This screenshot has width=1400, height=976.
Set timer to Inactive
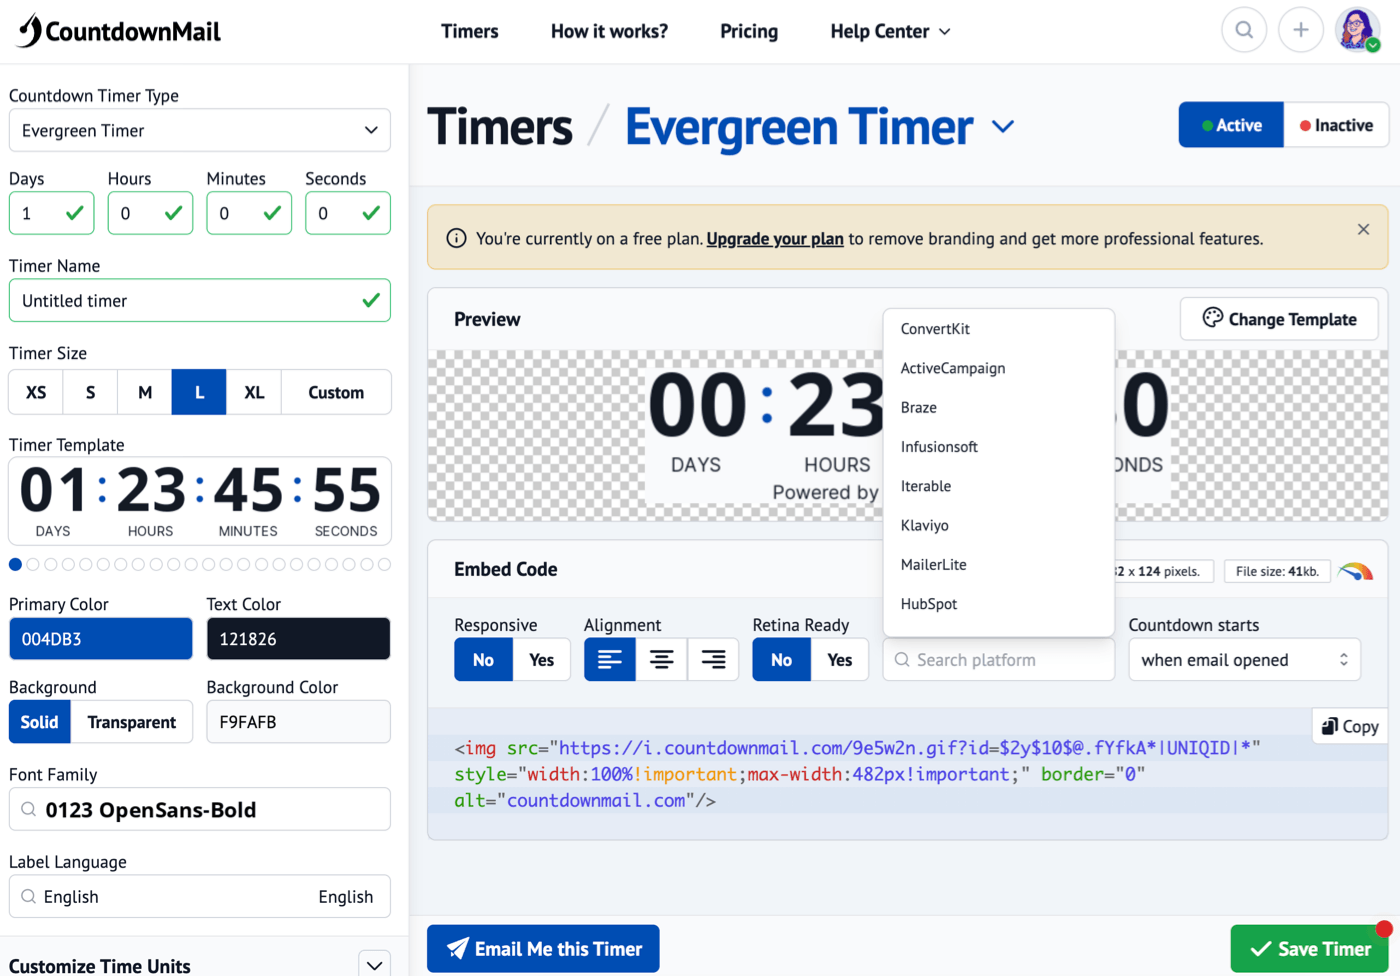coord(1336,125)
